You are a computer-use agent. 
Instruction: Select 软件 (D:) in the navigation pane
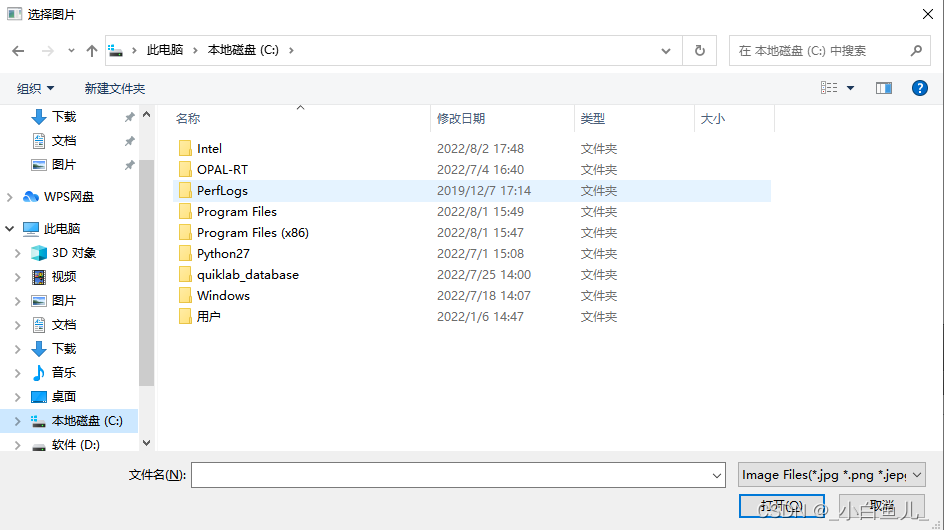click(75, 445)
